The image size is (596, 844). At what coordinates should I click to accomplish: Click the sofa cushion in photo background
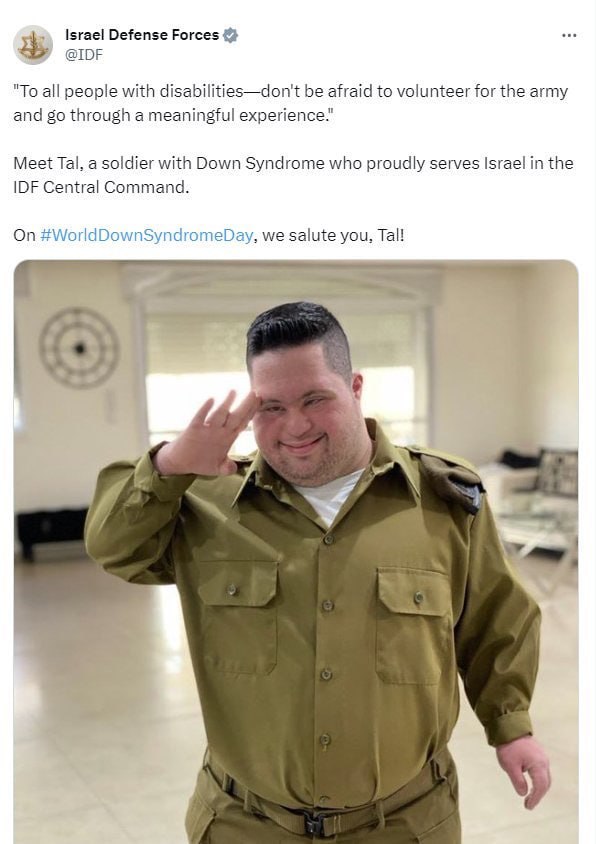(557, 472)
